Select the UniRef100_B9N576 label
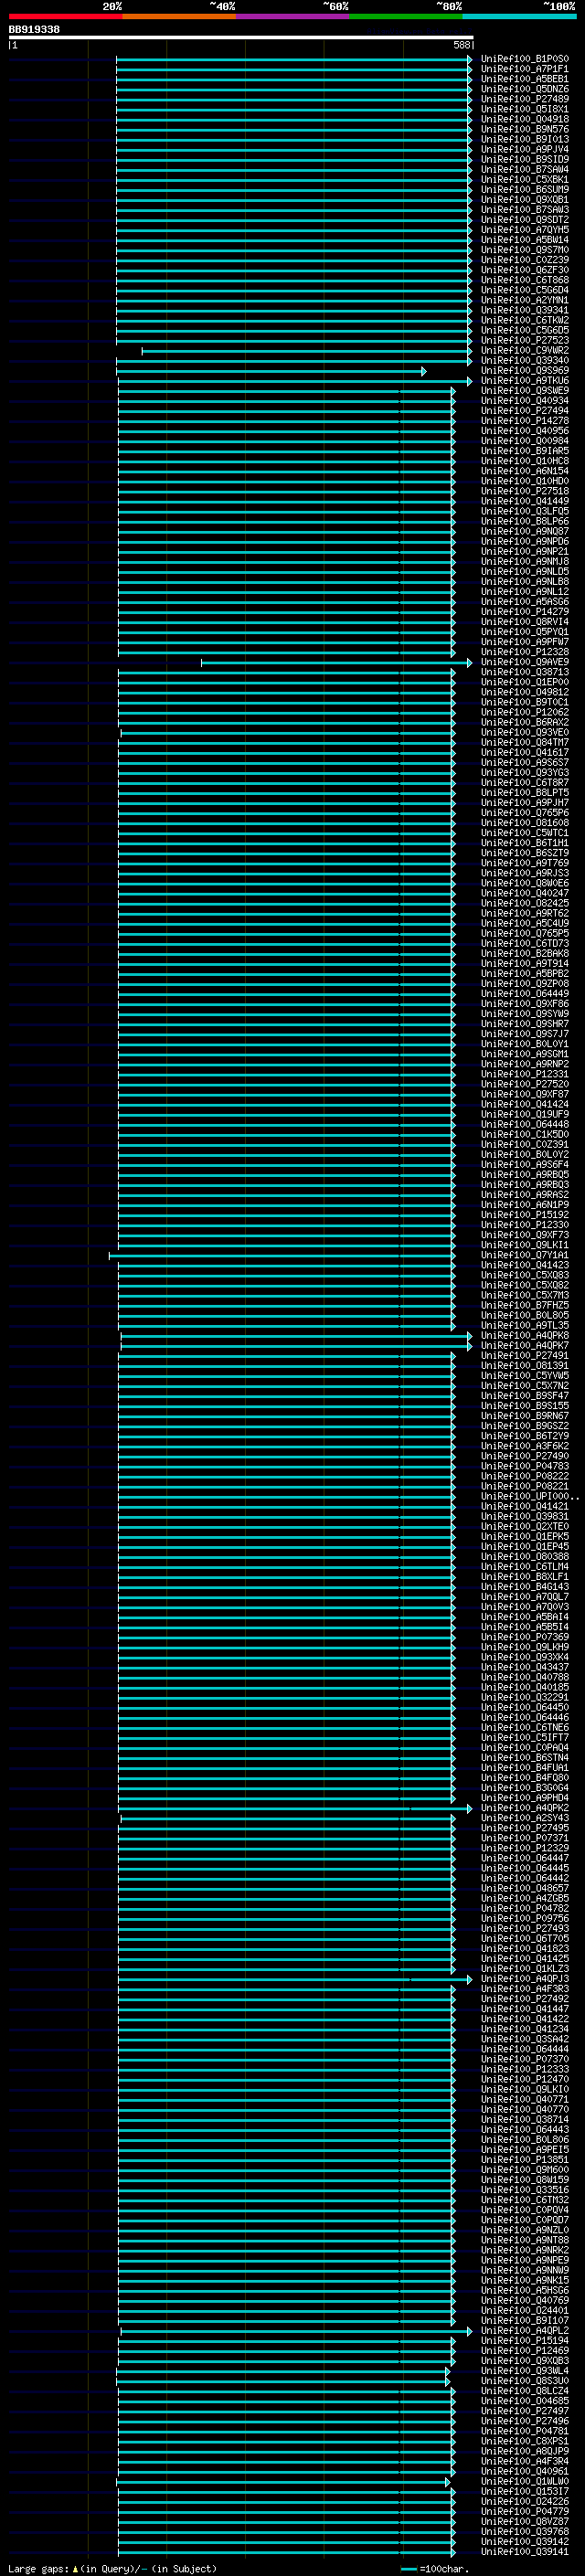The height and width of the screenshot is (2576, 585). coord(524,129)
